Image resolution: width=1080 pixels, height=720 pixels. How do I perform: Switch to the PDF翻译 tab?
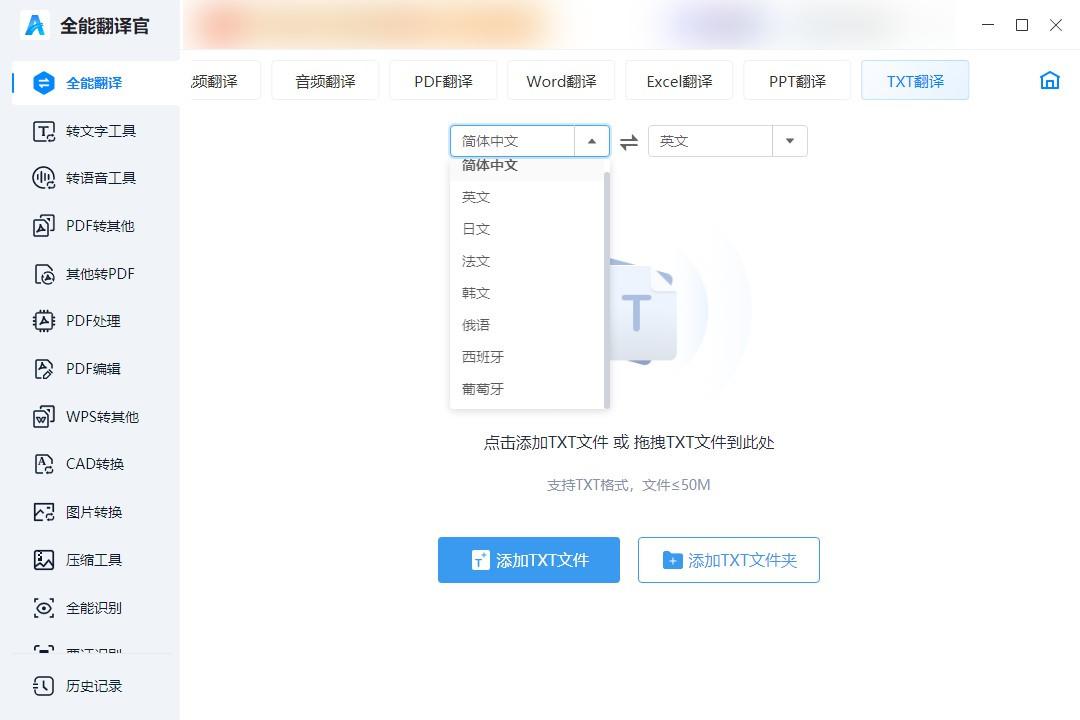(x=443, y=81)
